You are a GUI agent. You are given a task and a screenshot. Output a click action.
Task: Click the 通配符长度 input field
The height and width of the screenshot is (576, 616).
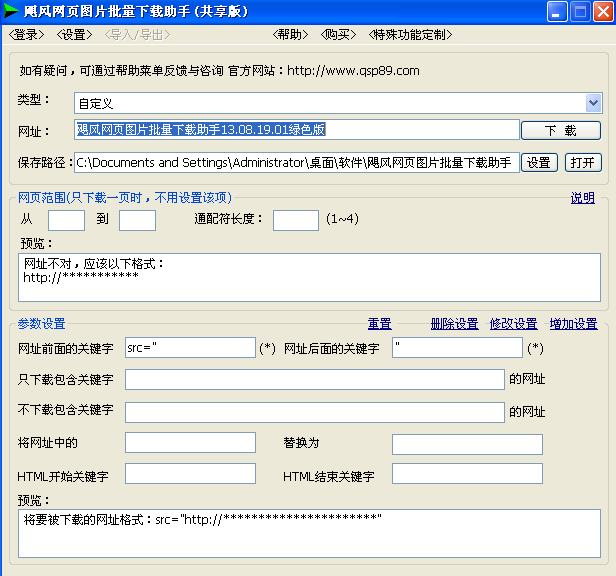tap(295, 220)
